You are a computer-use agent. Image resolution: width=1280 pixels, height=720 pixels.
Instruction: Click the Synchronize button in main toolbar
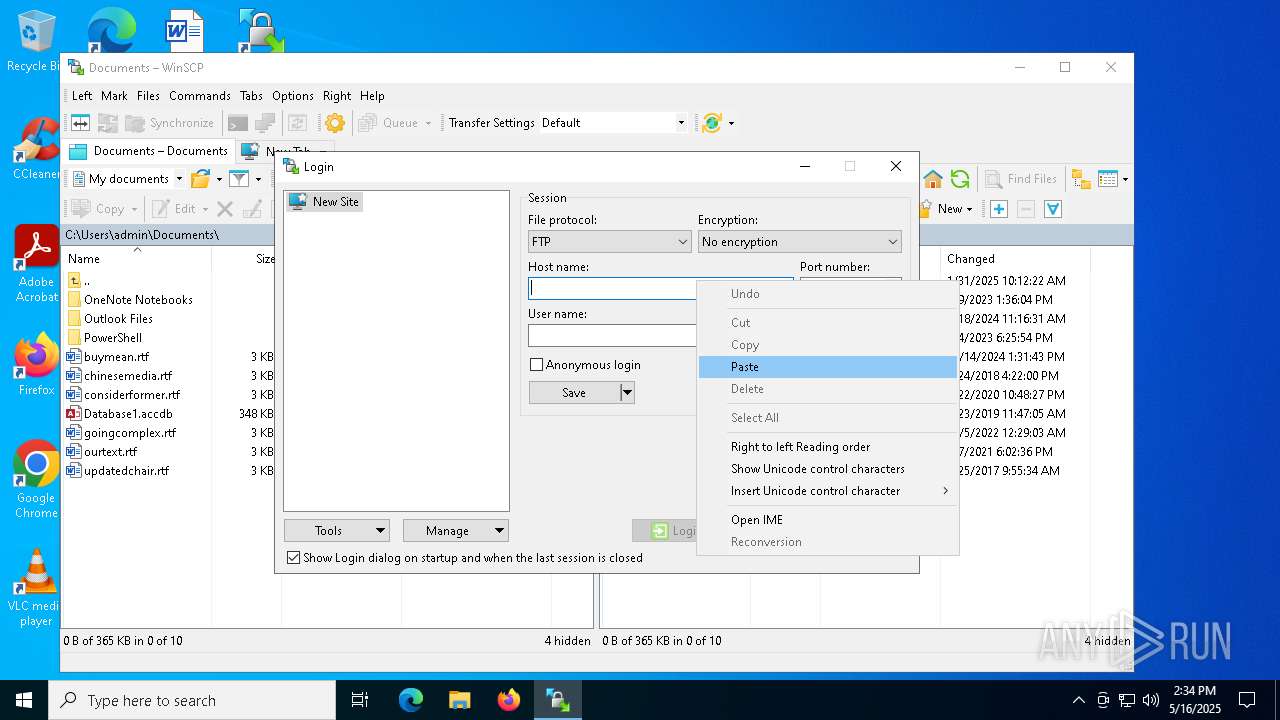[170, 123]
